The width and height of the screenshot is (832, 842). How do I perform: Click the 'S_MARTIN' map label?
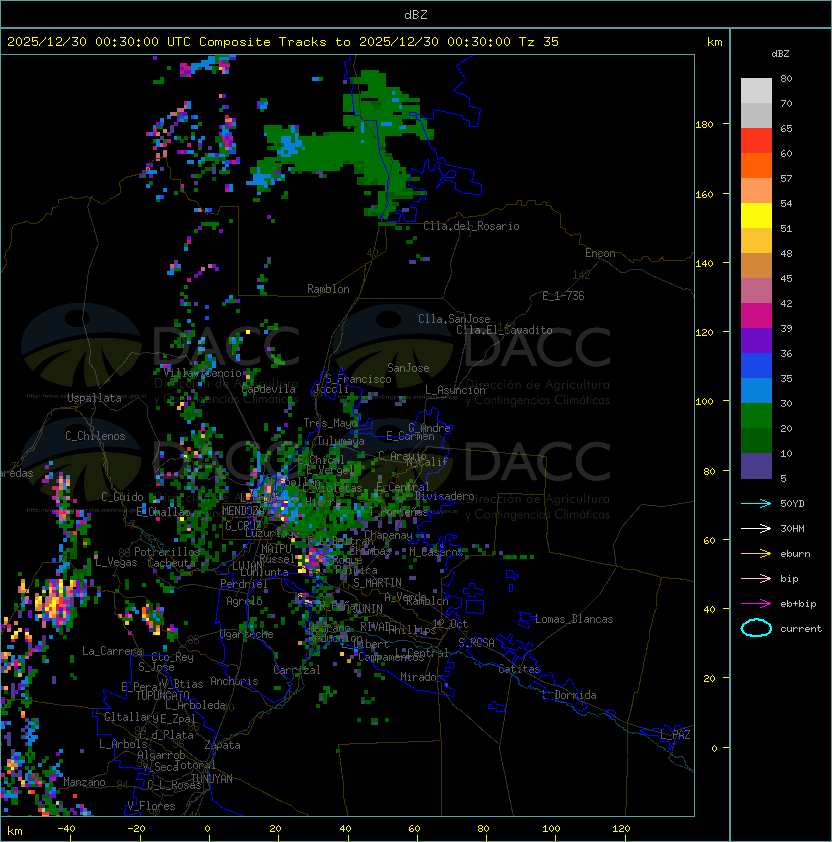click(377, 583)
